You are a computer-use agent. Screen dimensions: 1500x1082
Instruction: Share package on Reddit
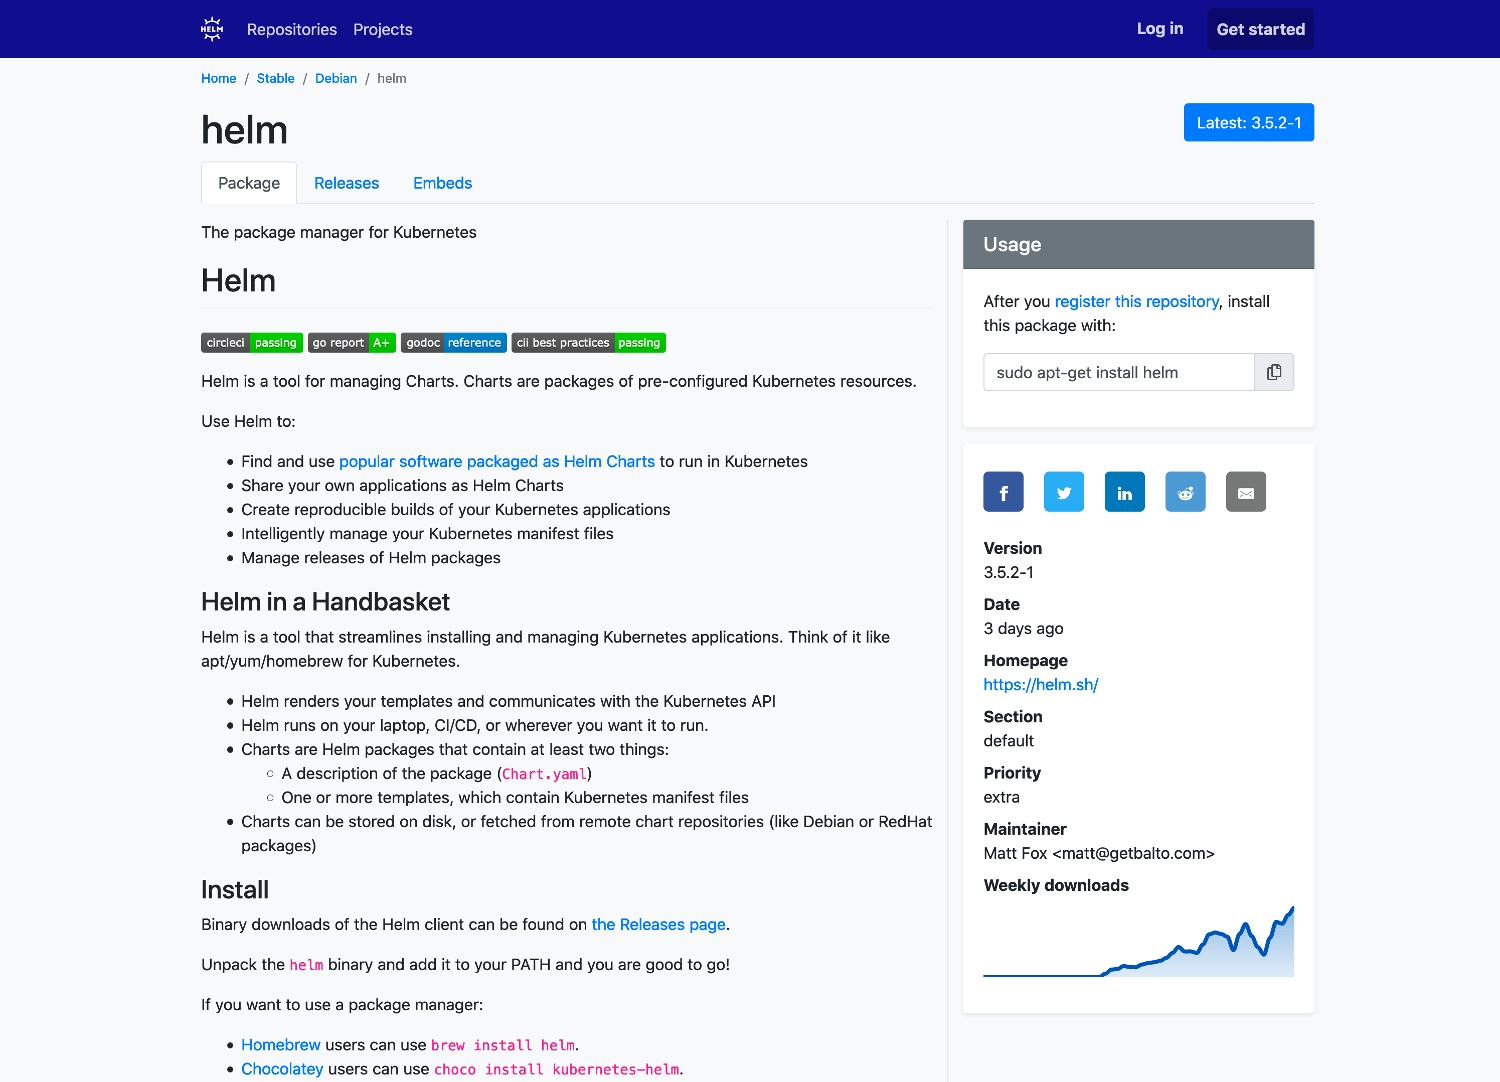click(1185, 492)
